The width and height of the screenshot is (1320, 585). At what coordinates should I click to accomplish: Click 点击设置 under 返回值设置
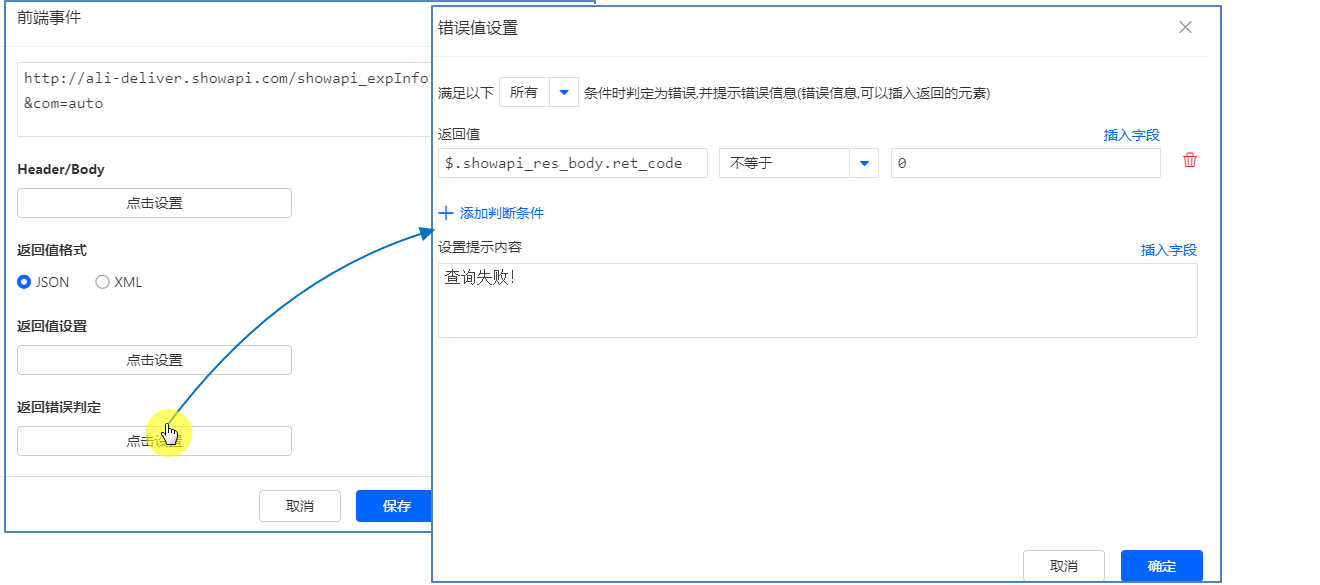[x=154, y=360]
